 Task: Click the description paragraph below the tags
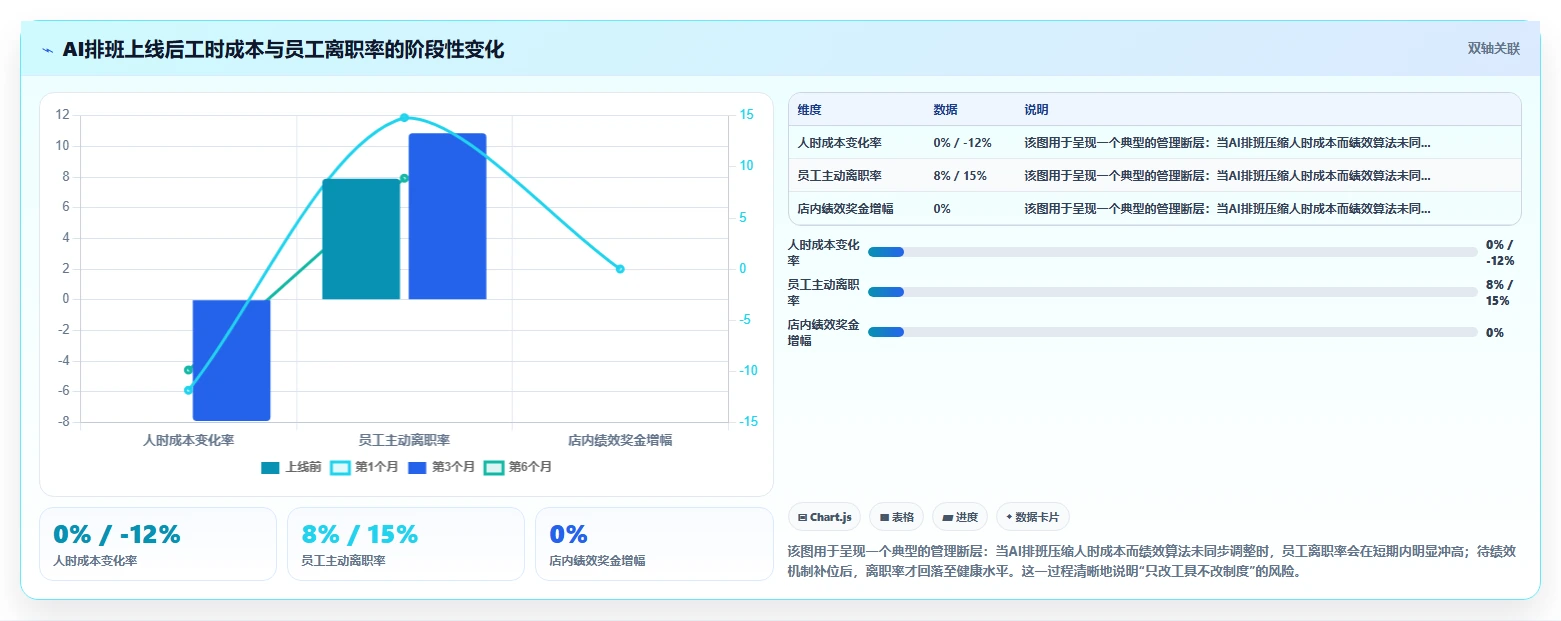click(1153, 562)
